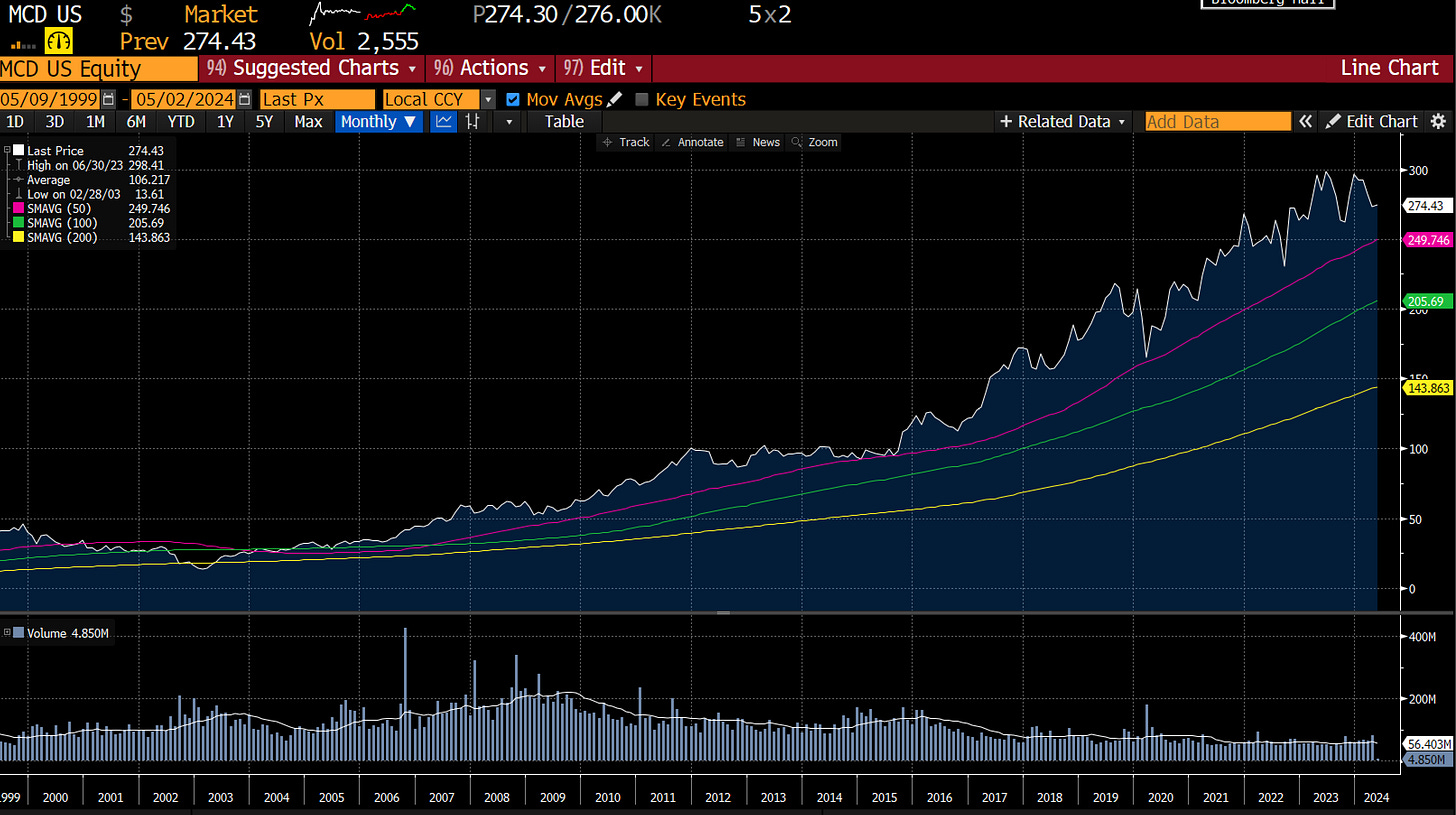Image resolution: width=1456 pixels, height=815 pixels.
Task: Click the 2020 label on the time axis
Action: click(x=1160, y=796)
